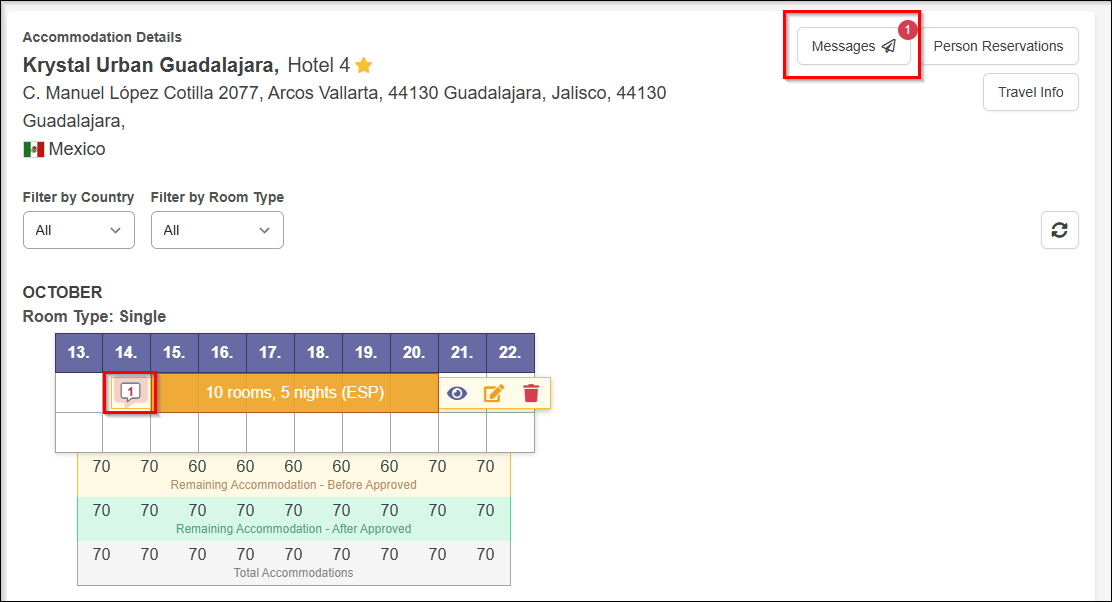Click the Remaining Accommodation - After Approved label

(x=293, y=529)
